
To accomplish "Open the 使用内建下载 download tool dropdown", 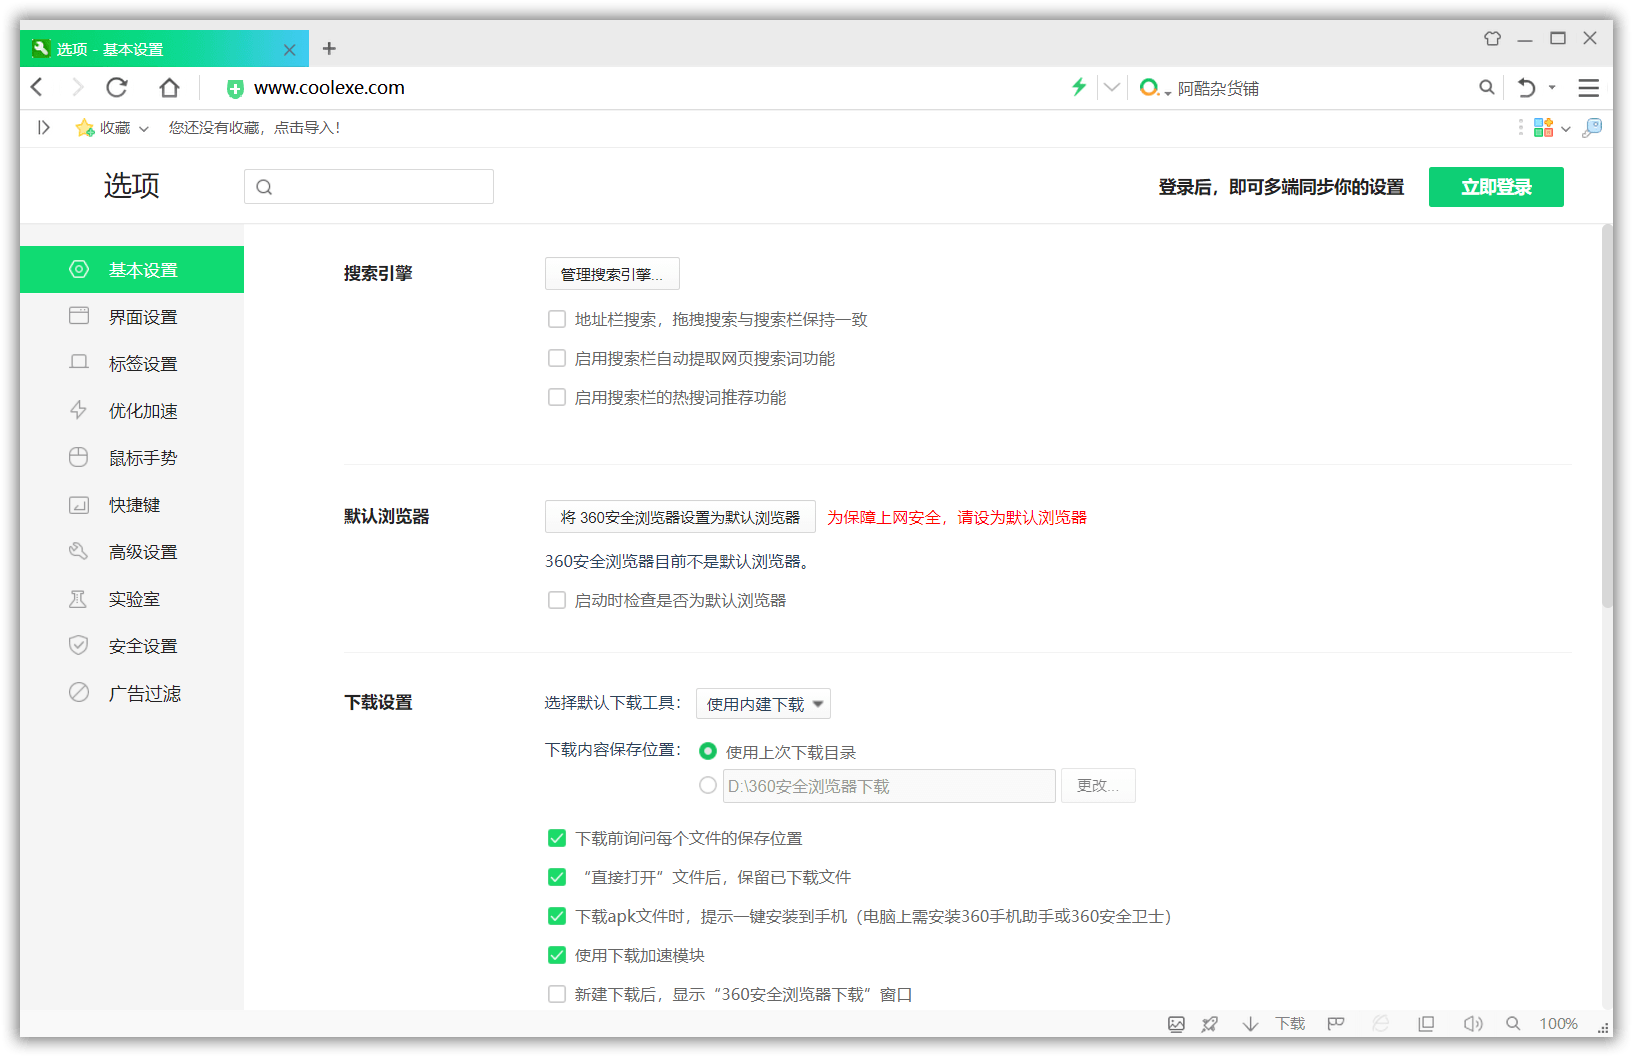I will 763,704.
